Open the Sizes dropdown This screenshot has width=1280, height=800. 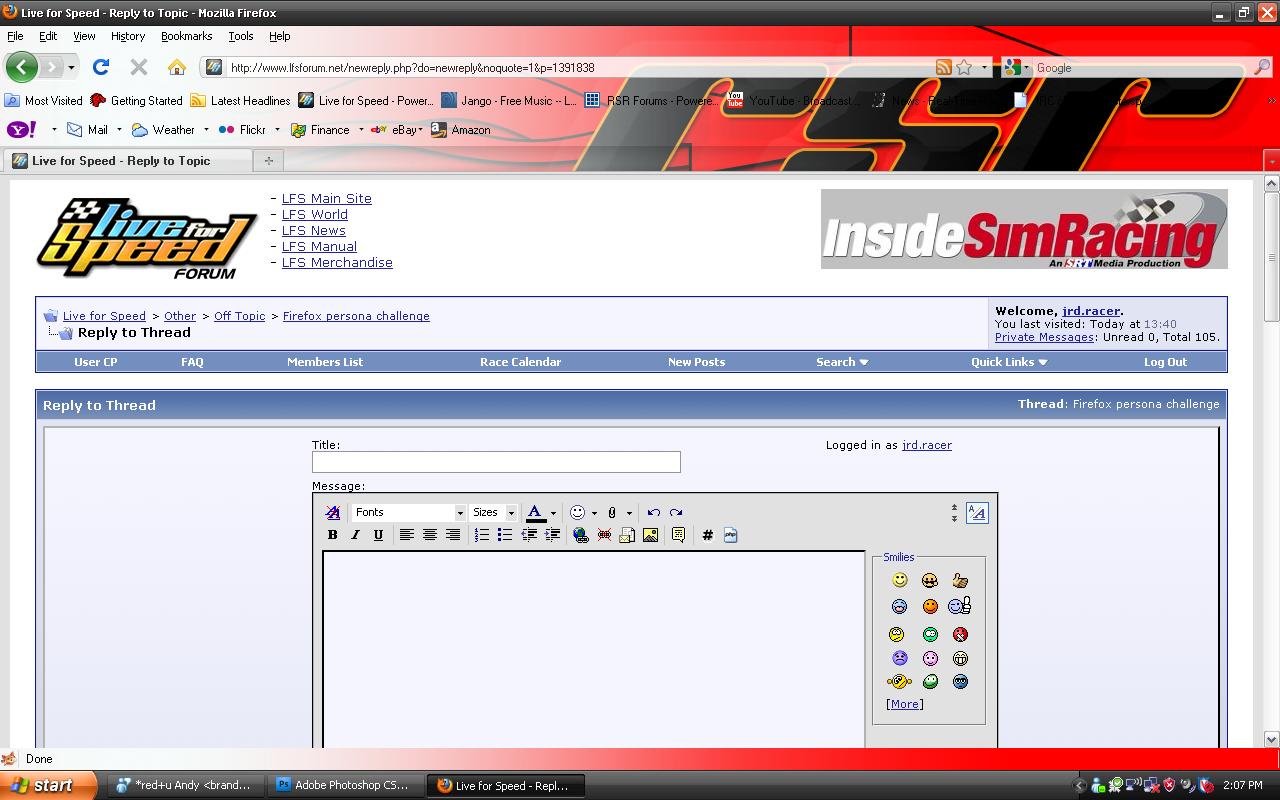point(494,512)
